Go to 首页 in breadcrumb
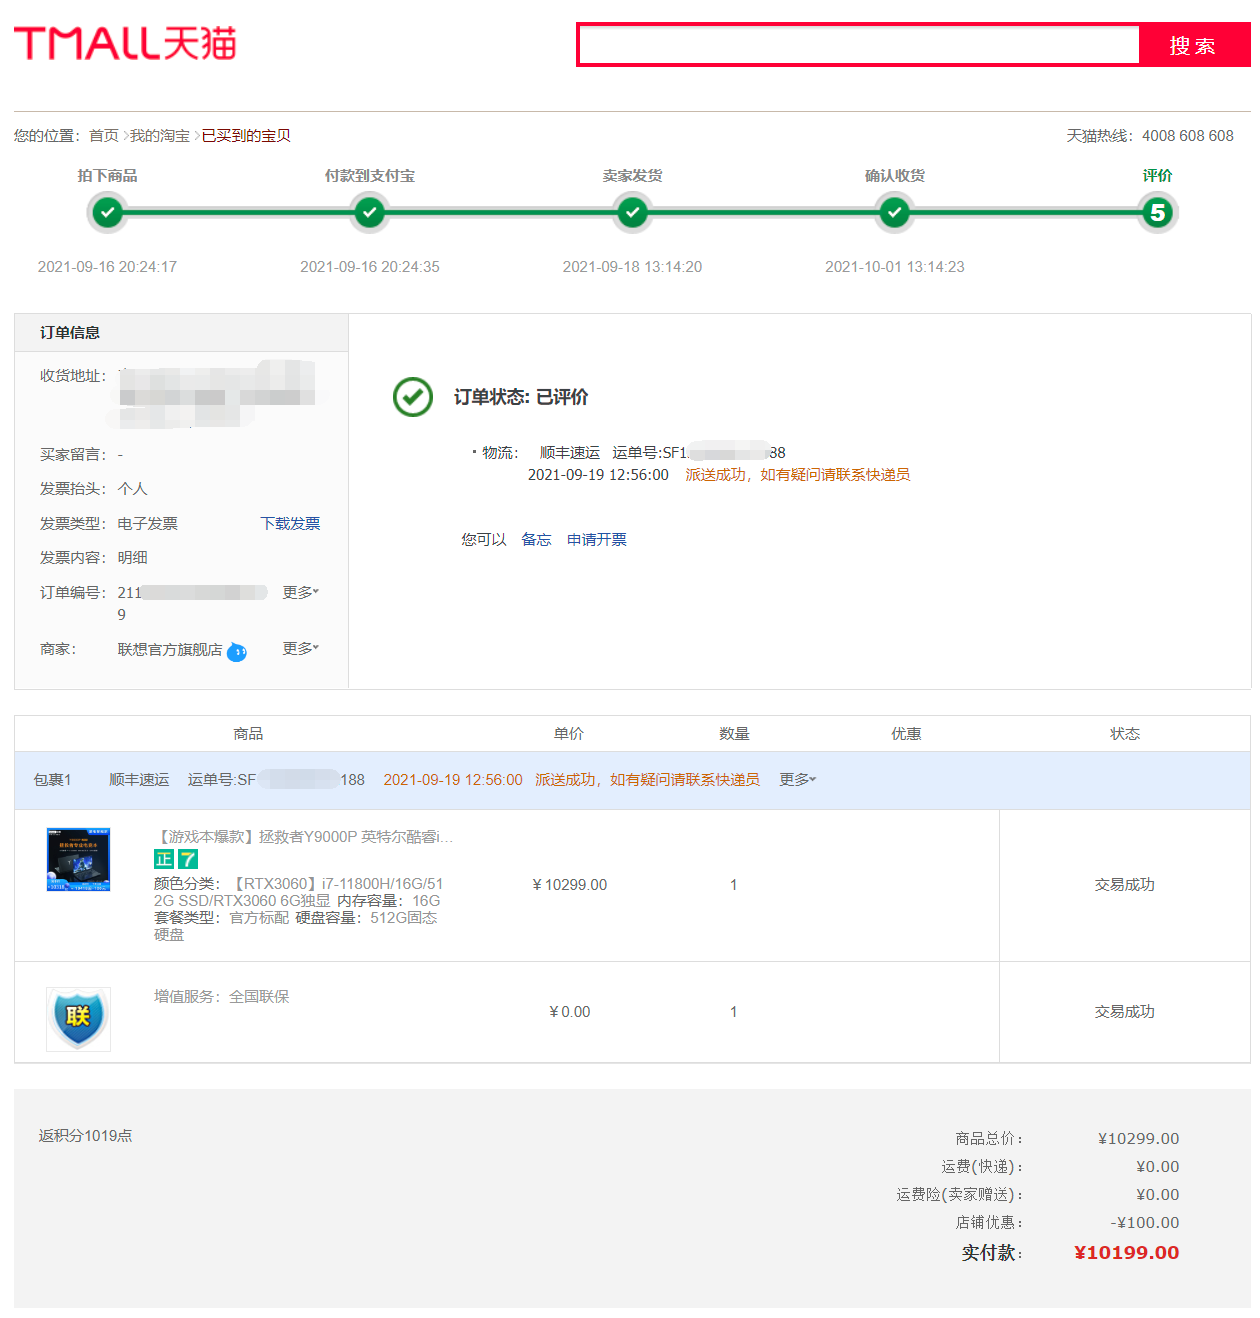 click(103, 136)
